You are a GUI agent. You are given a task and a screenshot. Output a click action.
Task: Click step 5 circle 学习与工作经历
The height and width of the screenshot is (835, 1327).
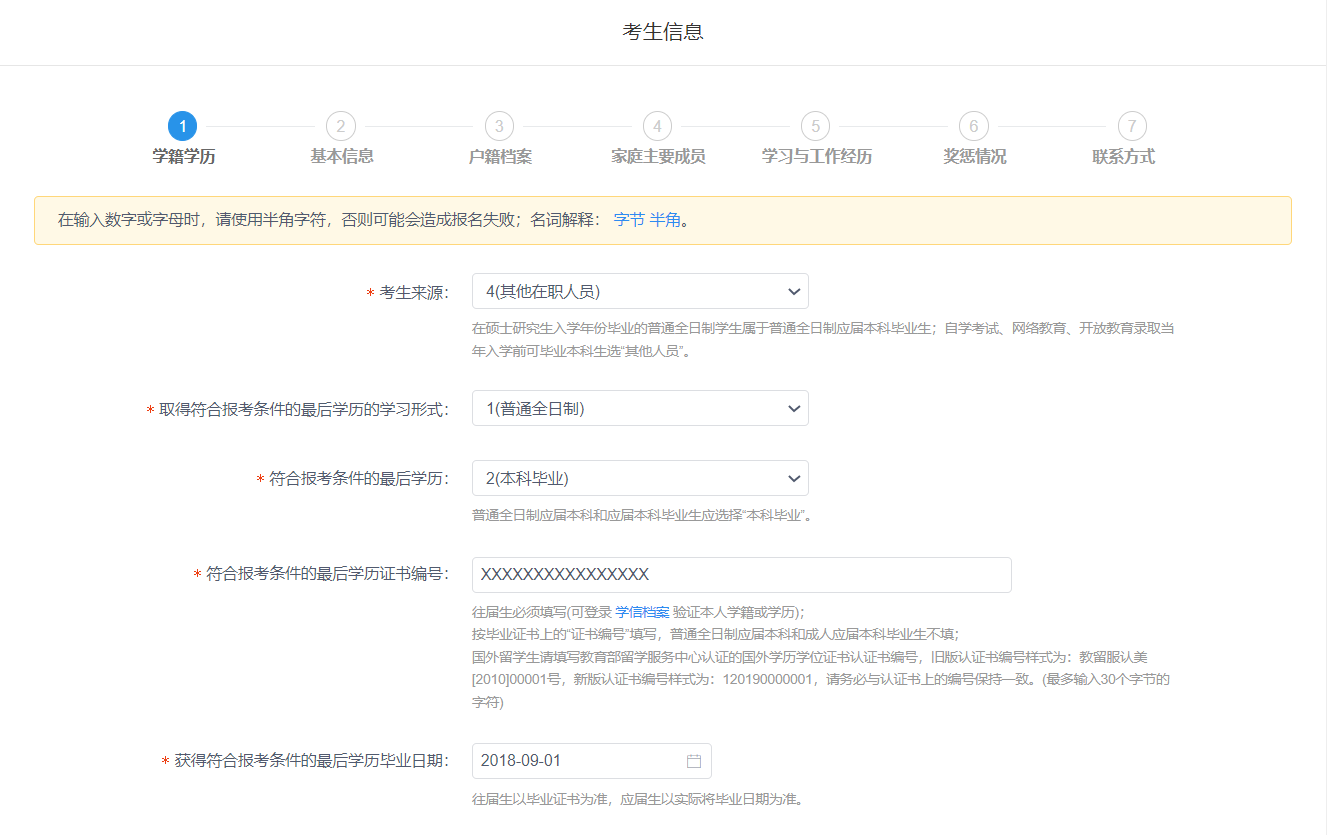(815, 126)
